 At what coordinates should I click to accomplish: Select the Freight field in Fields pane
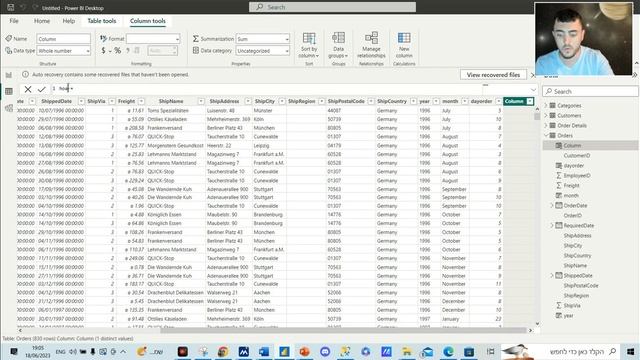tap(571, 185)
